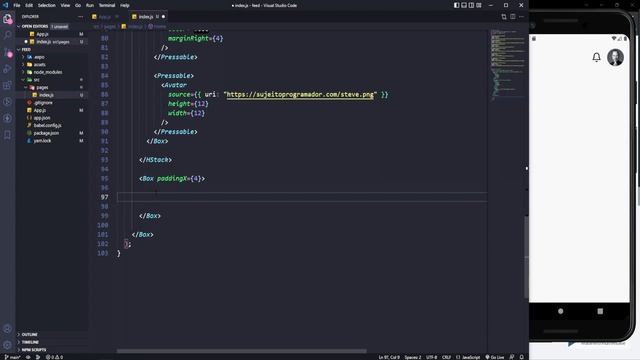Click errors and warnings count in status bar
The image size is (640, 360).
54,357
